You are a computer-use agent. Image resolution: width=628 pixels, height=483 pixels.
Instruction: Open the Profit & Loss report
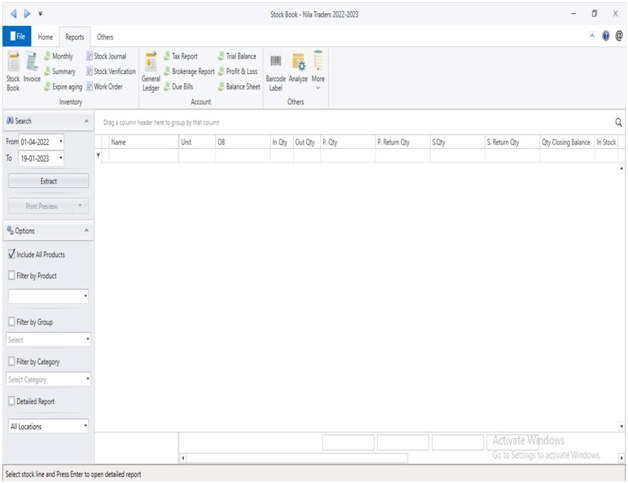click(238, 71)
